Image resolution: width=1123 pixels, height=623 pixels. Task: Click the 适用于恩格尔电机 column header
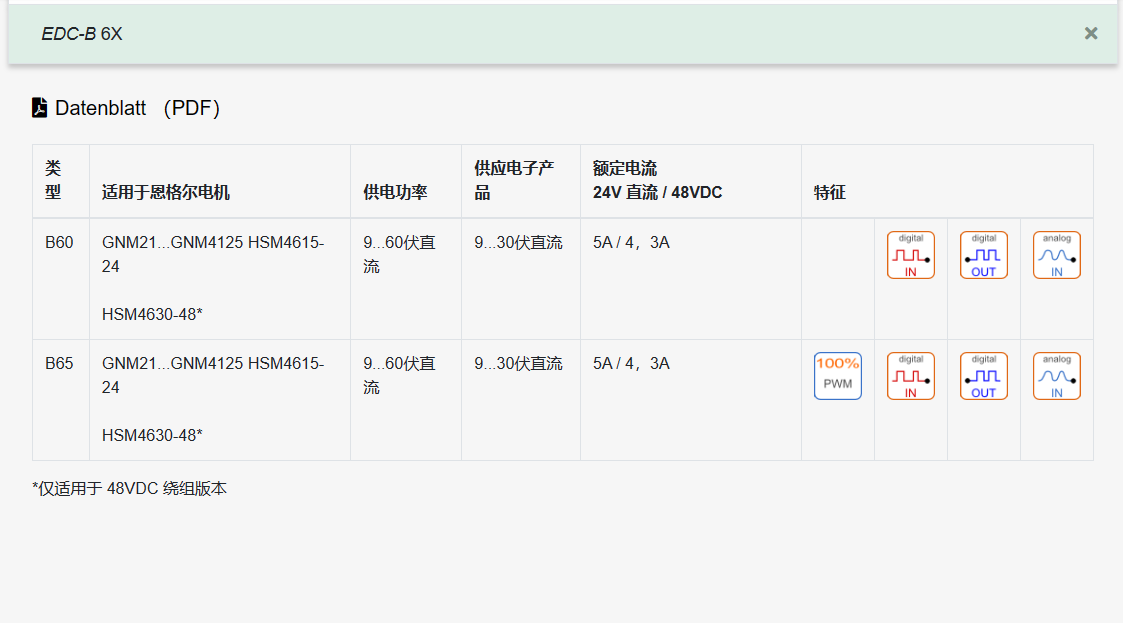166,192
